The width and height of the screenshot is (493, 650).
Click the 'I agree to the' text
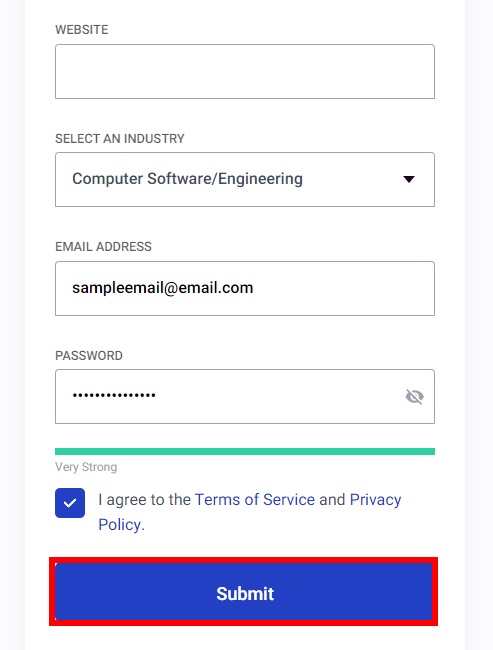(x=144, y=500)
